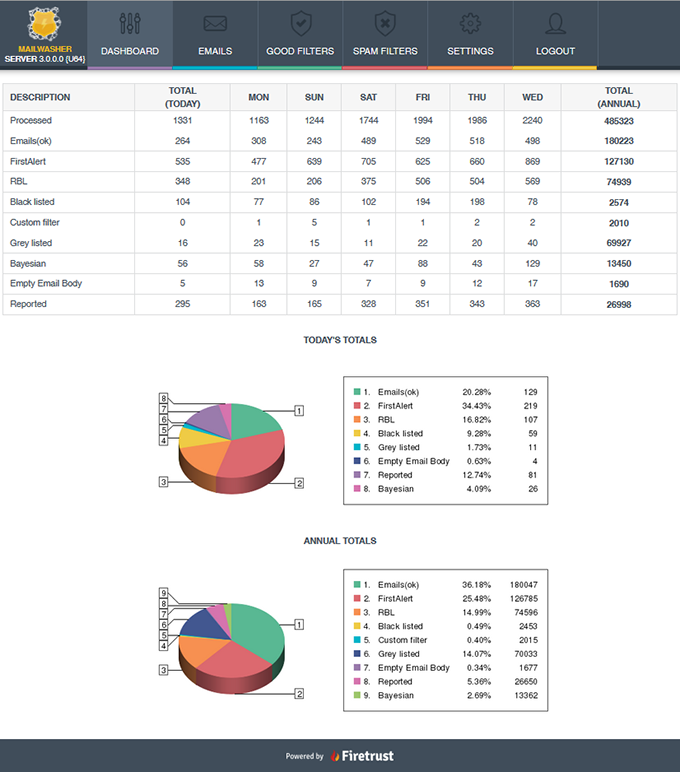Click the MailWasher Server logo icon
The height and width of the screenshot is (772, 680).
(x=43, y=22)
